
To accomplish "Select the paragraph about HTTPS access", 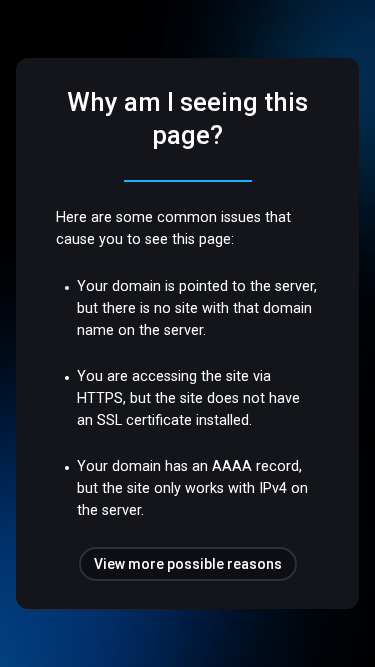I will (x=188, y=398).
